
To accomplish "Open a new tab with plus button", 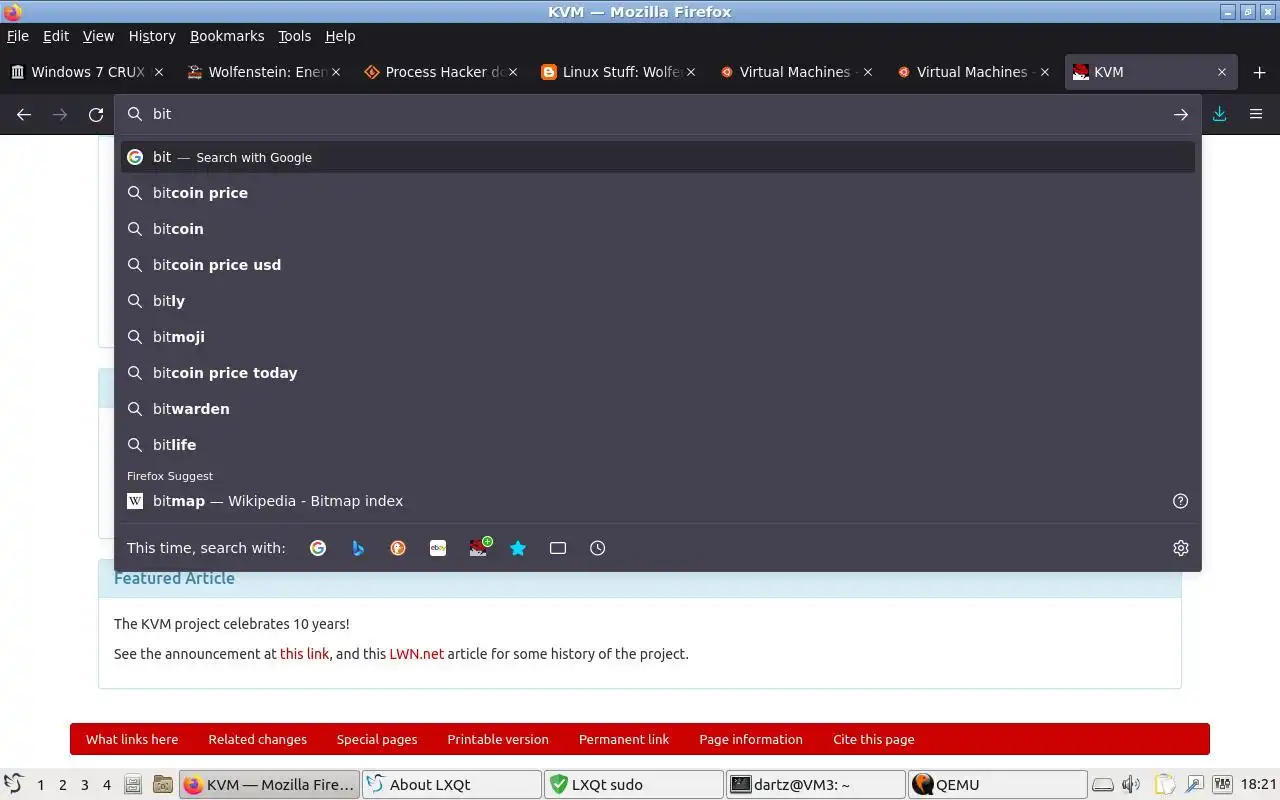I will click(1259, 72).
